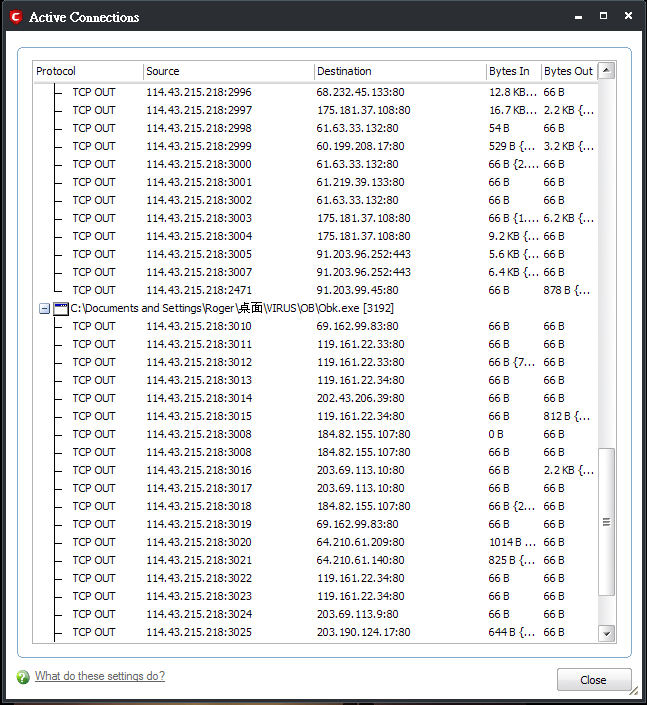This screenshot has height=705, width=647.
Task: Click the '825 B {...' Bytes In cell
Action: pyautogui.click(x=512, y=560)
